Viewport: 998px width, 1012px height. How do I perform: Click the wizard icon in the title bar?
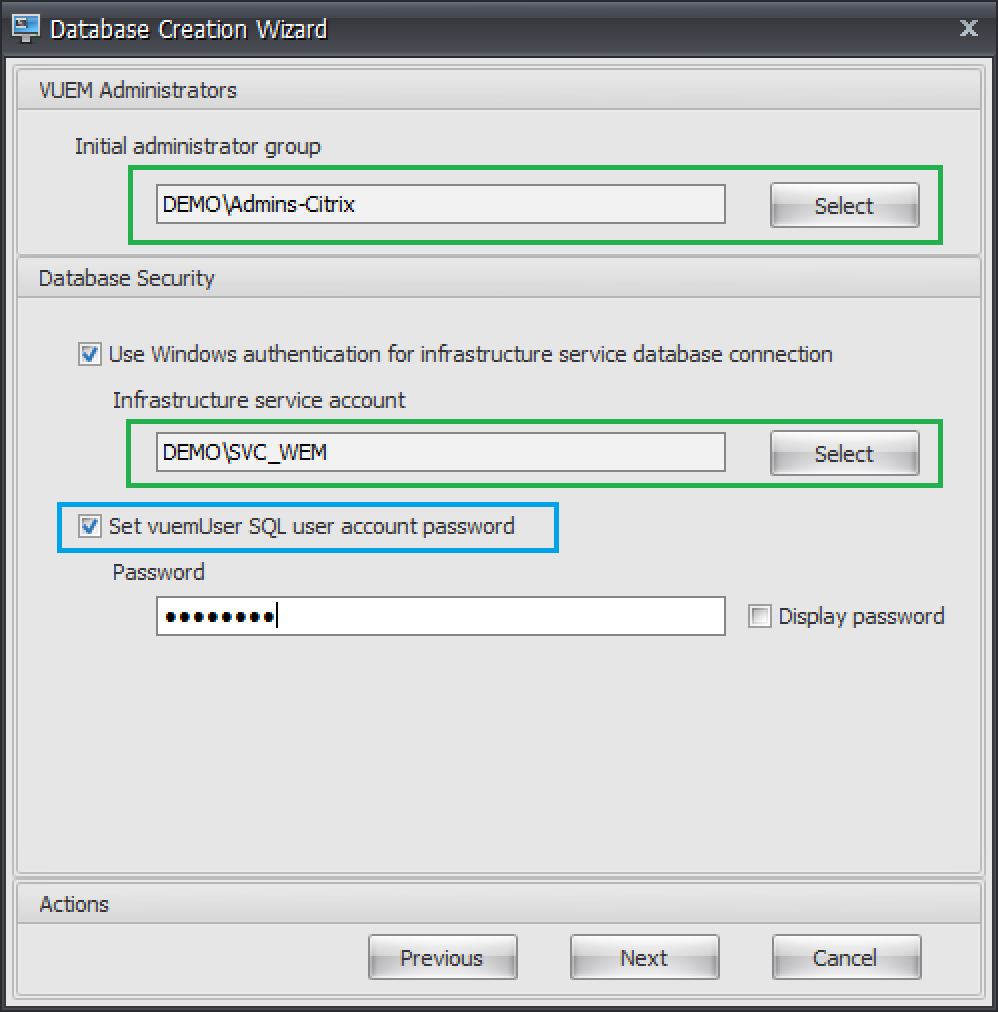coord(24,28)
